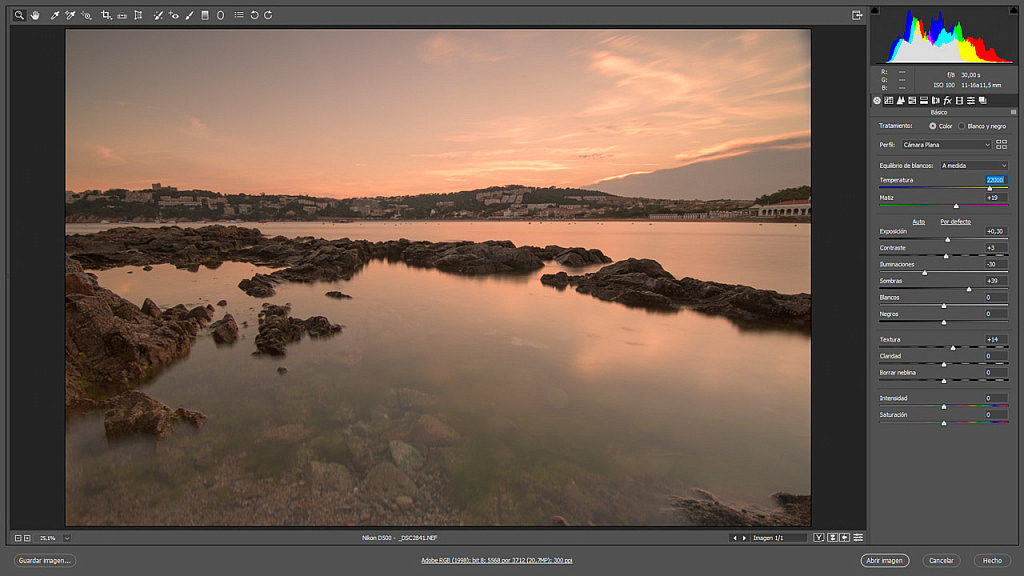Select Color treatment radio button
1024x576 pixels.
point(933,126)
